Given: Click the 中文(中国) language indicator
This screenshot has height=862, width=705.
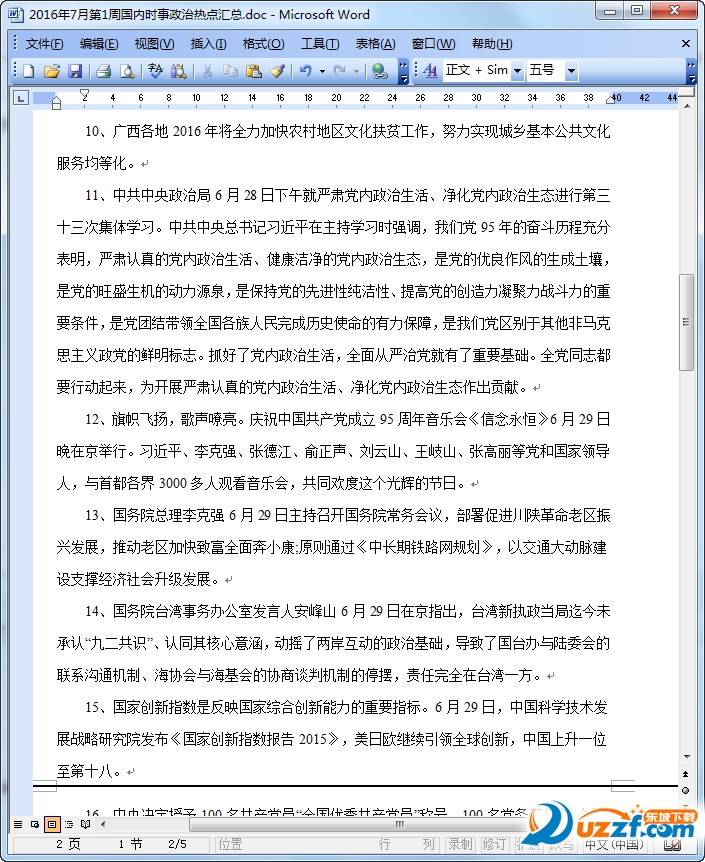Looking at the screenshot, I should tap(613, 844).
